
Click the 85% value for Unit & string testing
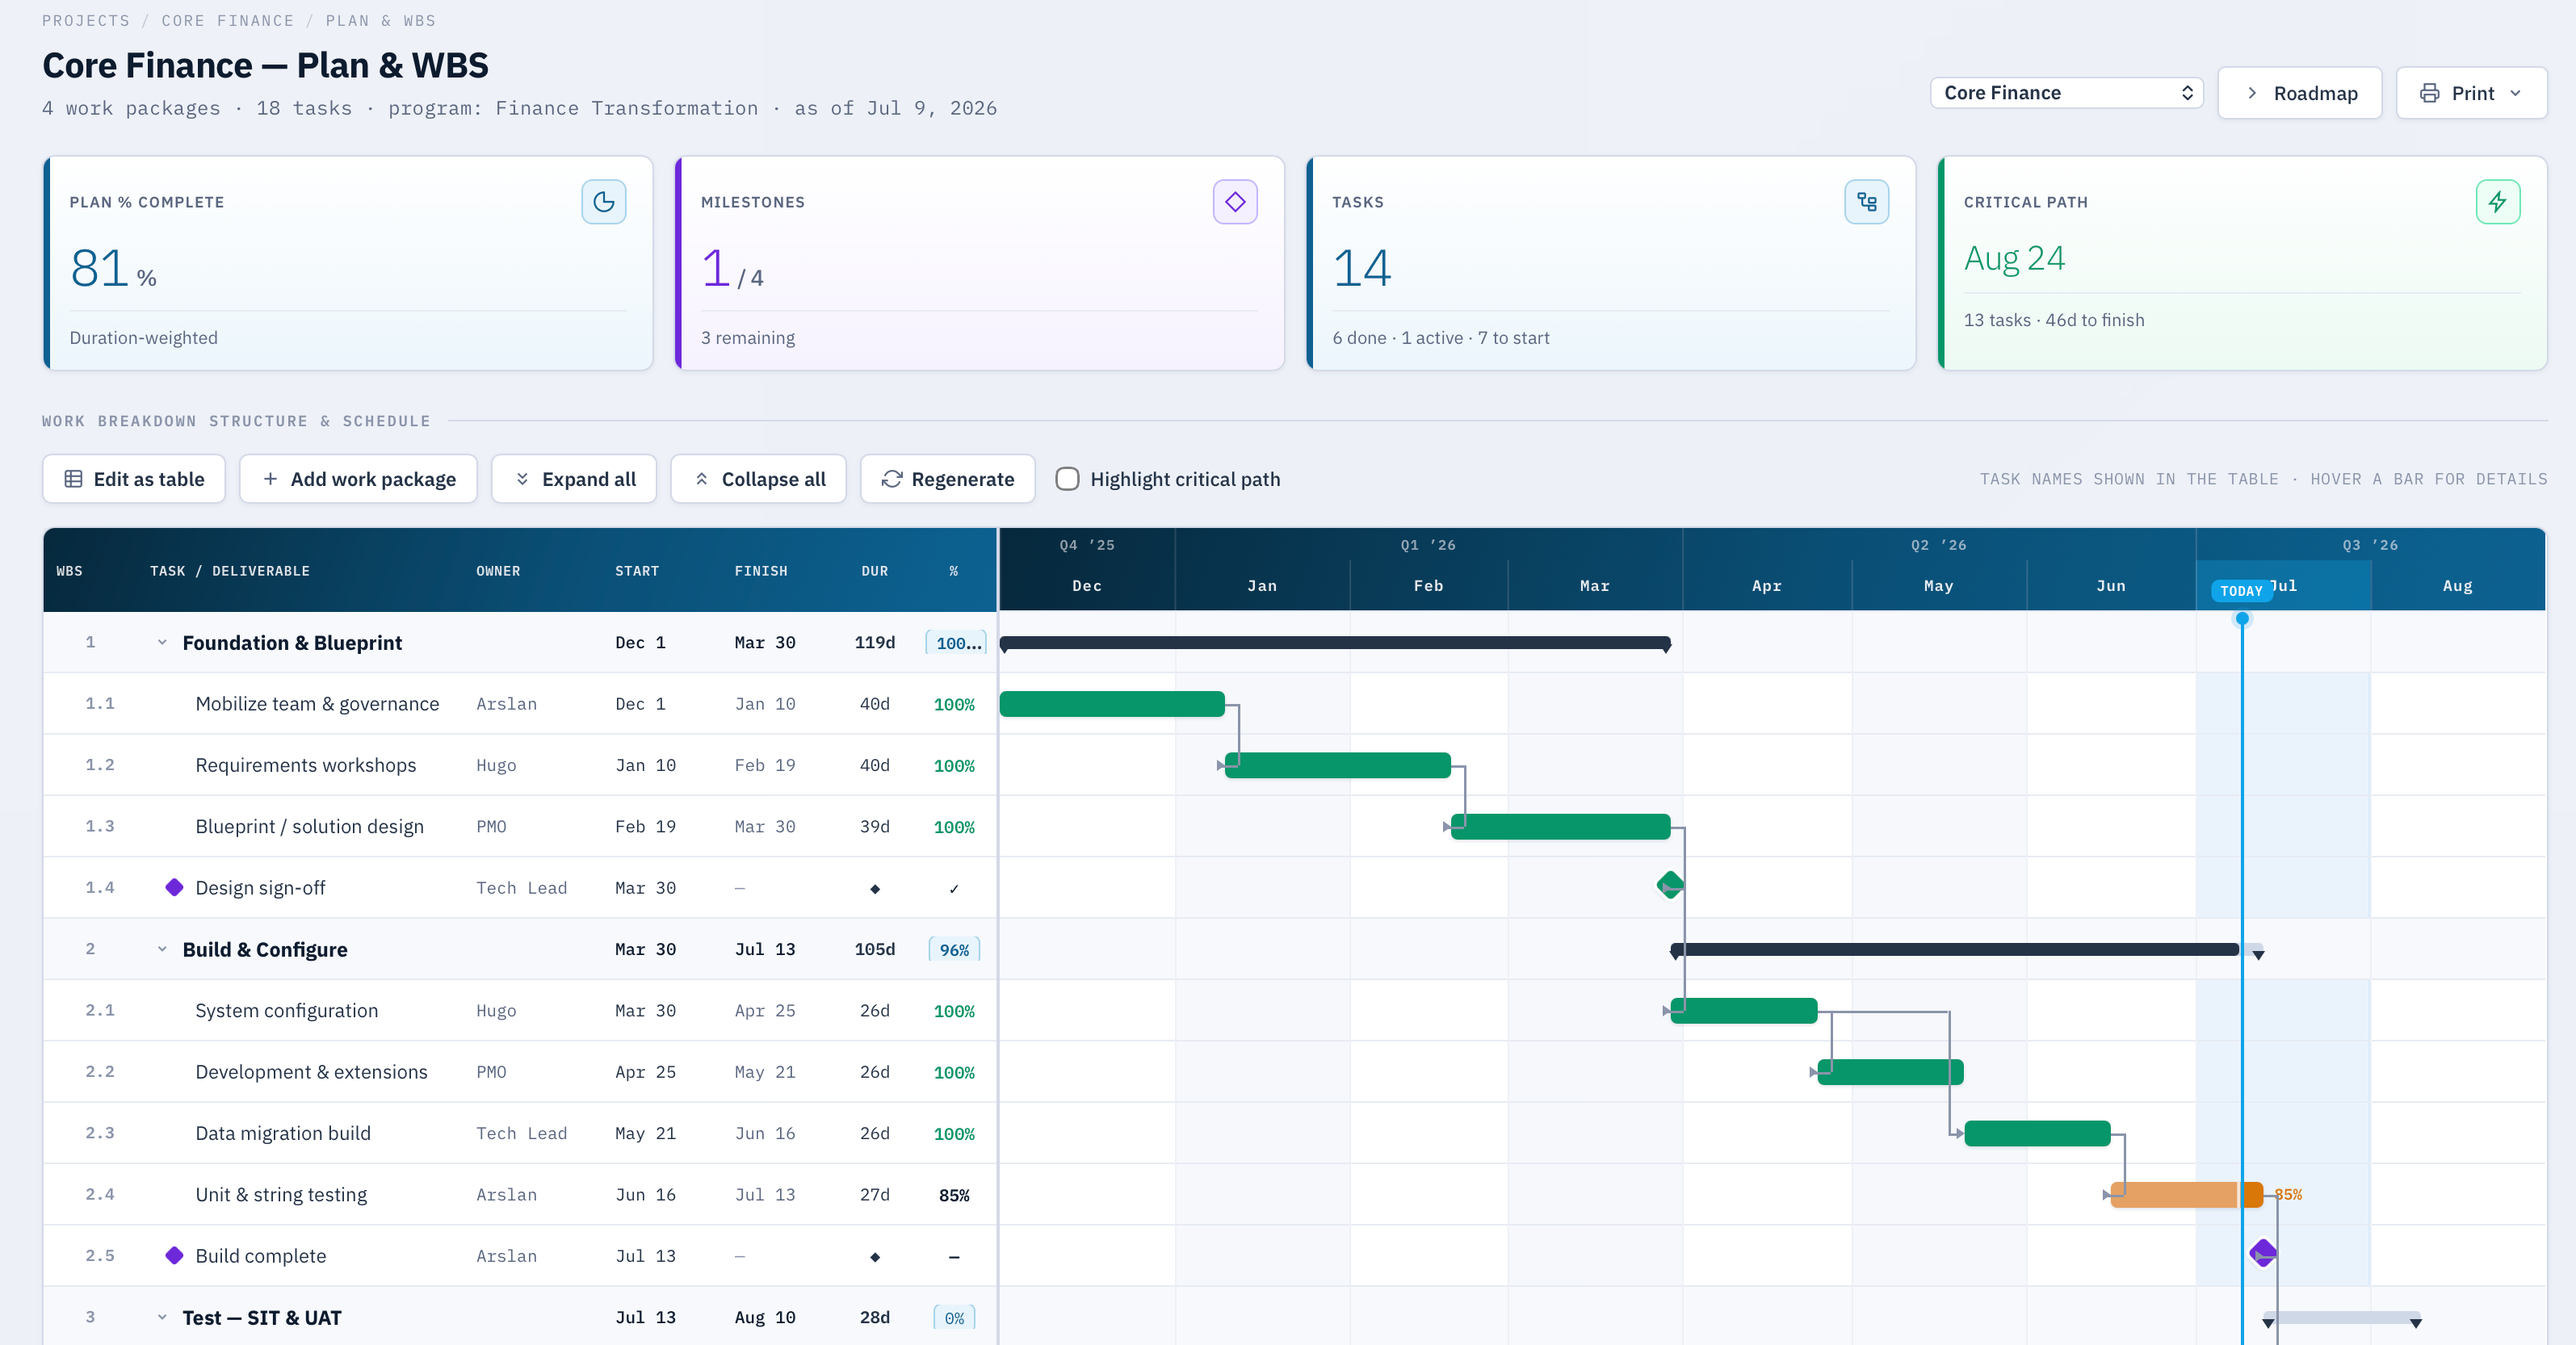954,1195
